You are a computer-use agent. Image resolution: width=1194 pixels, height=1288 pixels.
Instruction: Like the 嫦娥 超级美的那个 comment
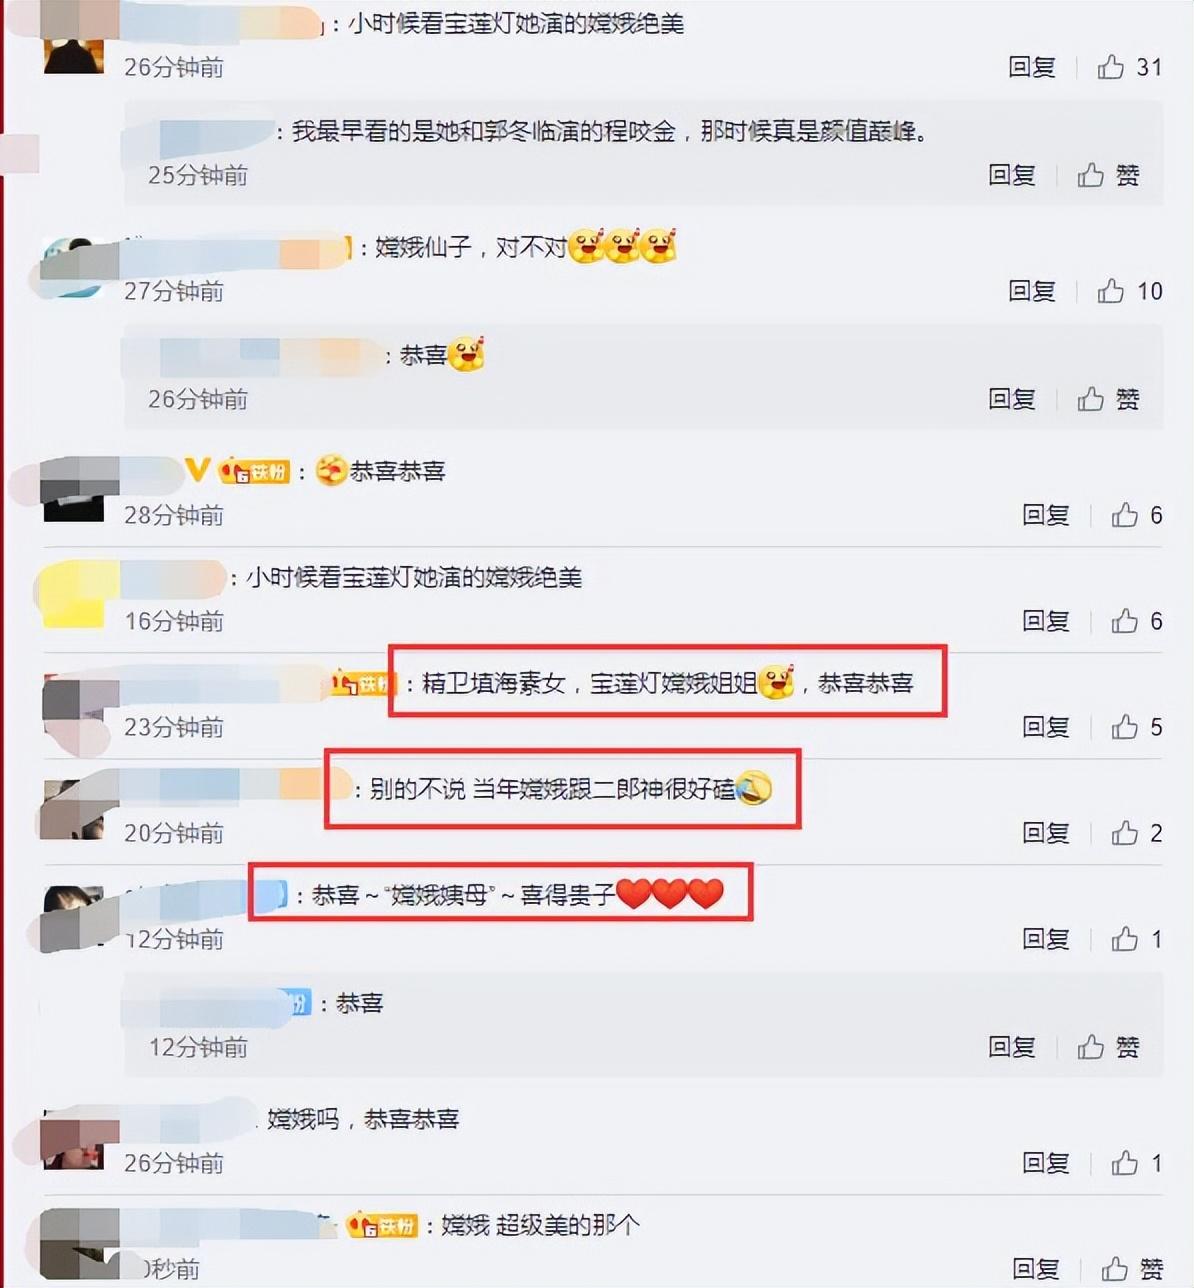pyautogui.click(x=1115, y=1269)
